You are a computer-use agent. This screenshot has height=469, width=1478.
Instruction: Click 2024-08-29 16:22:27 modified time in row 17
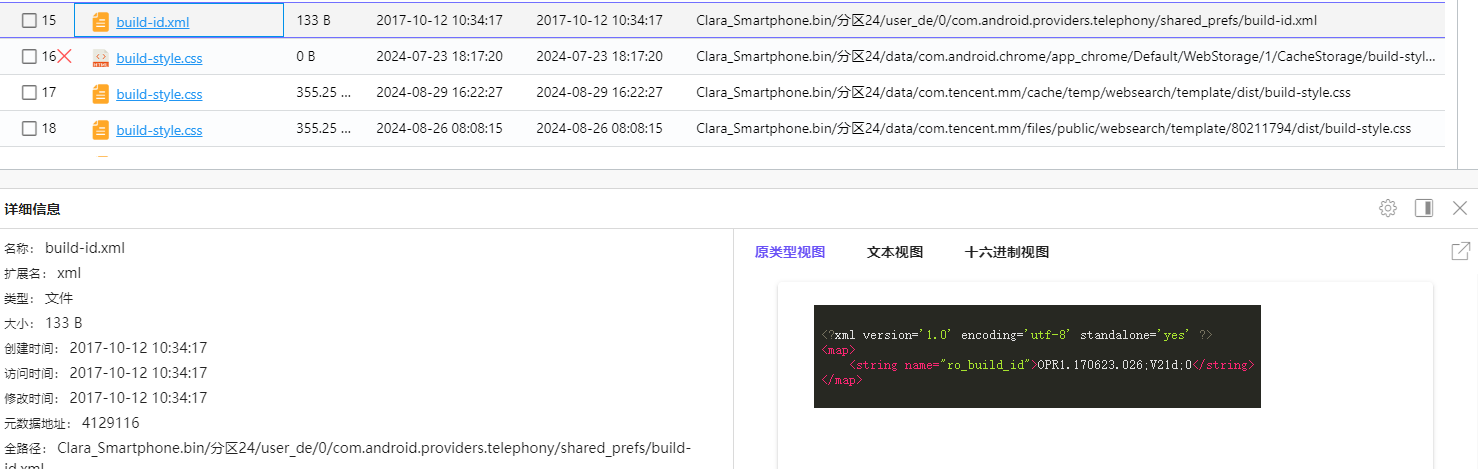pos(599,92)
